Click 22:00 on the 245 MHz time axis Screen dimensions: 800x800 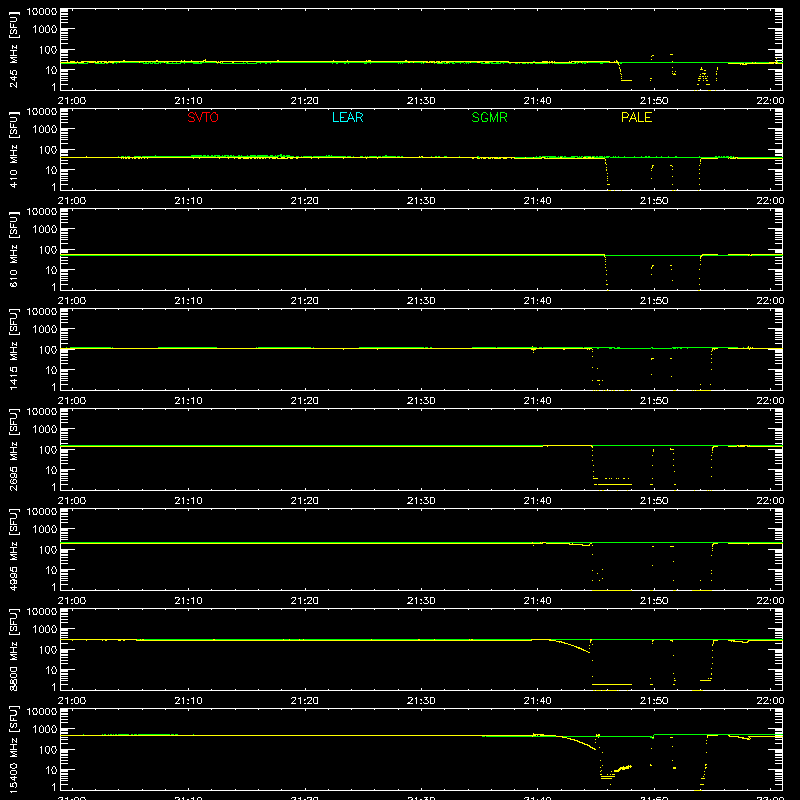[x=770, y=101]
